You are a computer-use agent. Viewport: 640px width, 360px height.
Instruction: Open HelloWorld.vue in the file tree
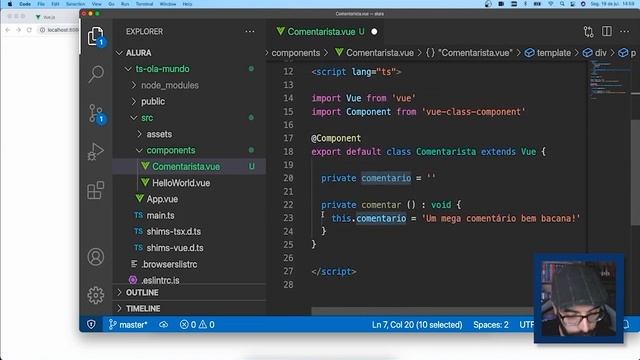189,183
